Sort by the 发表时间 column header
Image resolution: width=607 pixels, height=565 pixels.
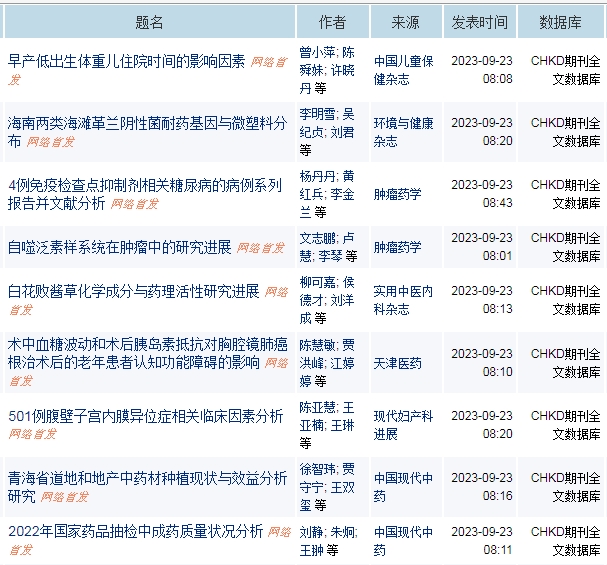pyautogui.click(x=479, y=22)
